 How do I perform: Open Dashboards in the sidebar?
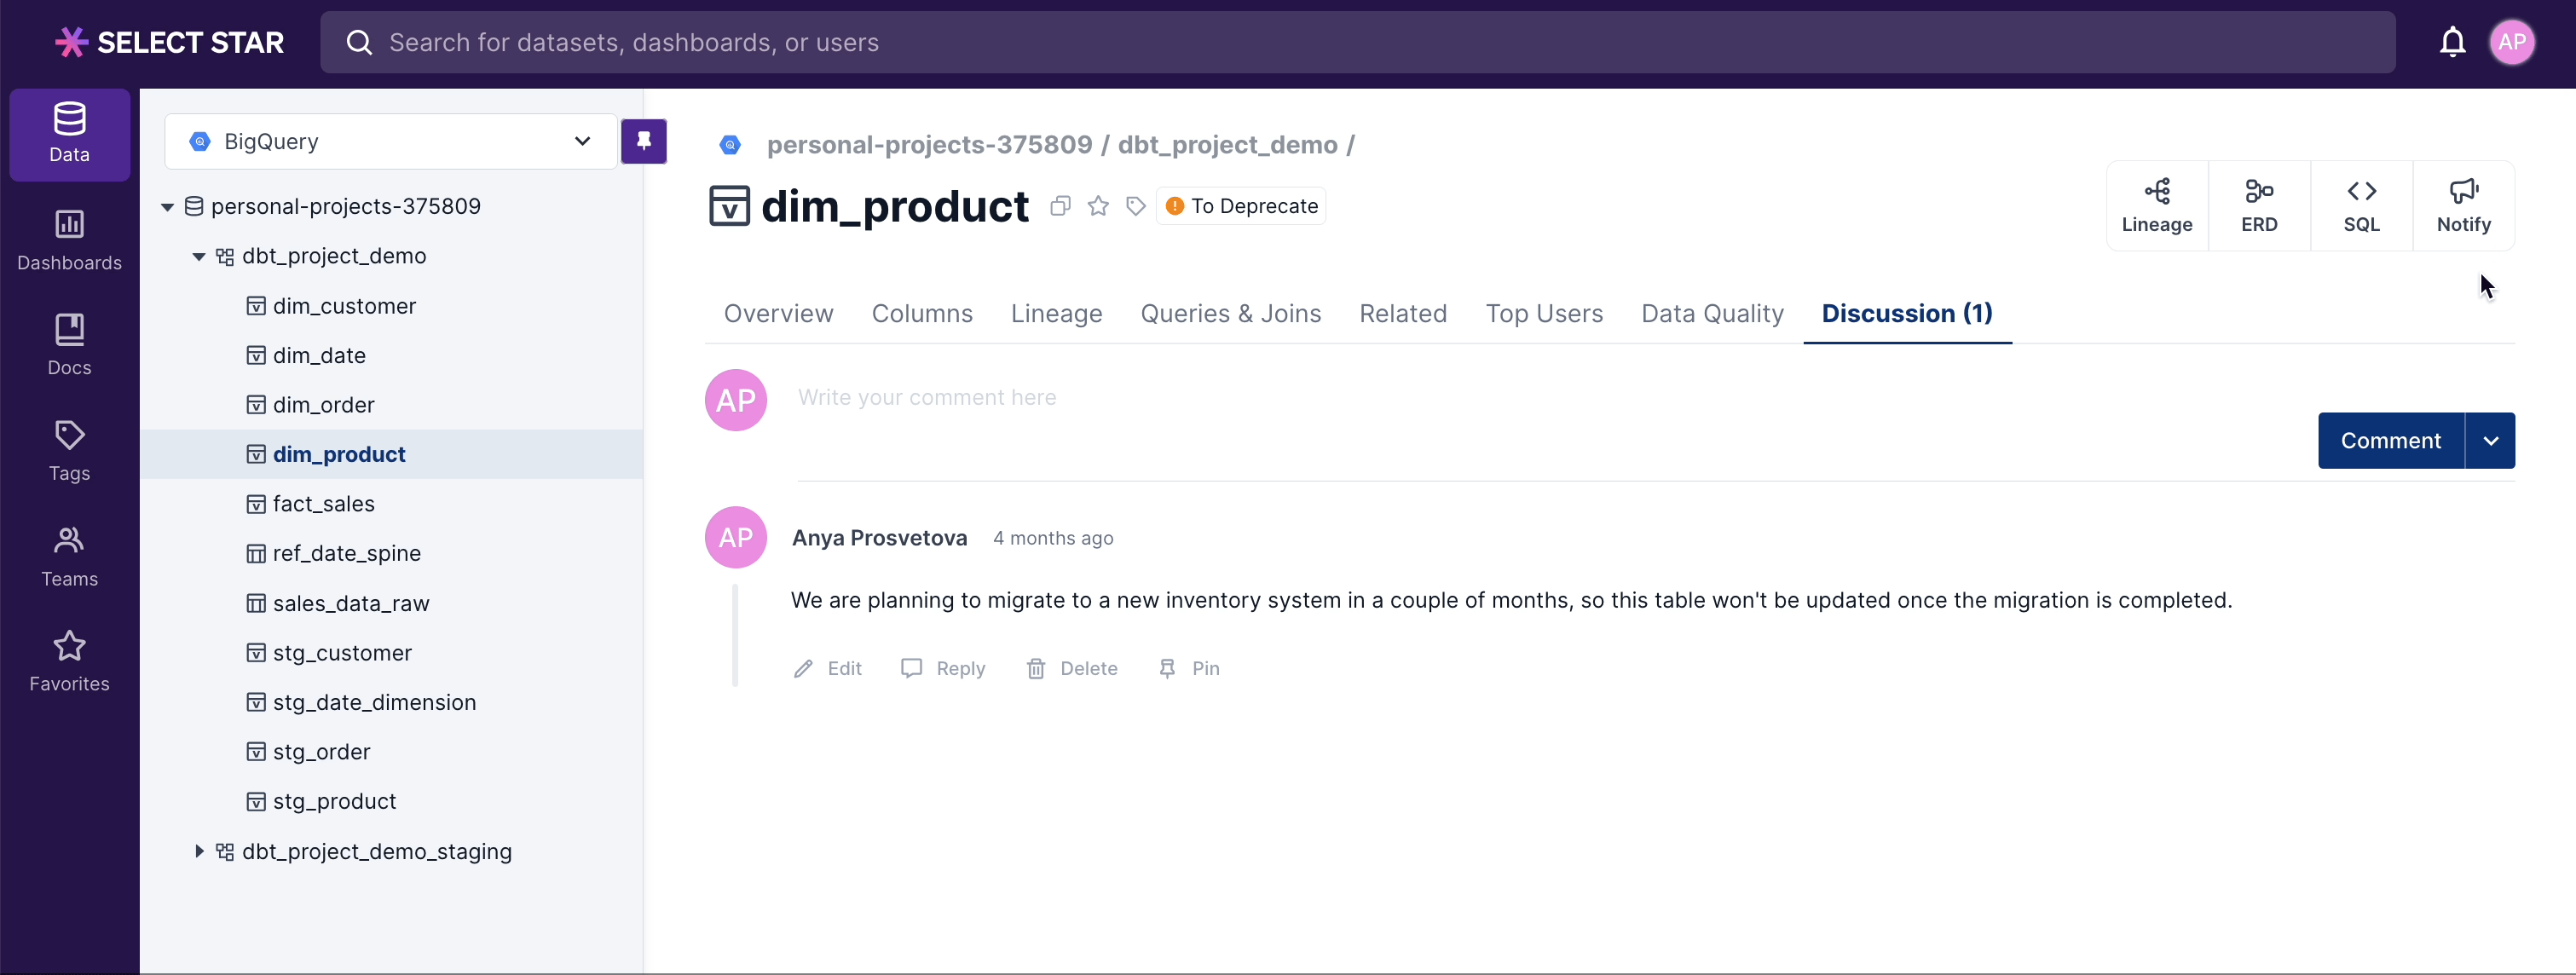[x=69, y=241]
